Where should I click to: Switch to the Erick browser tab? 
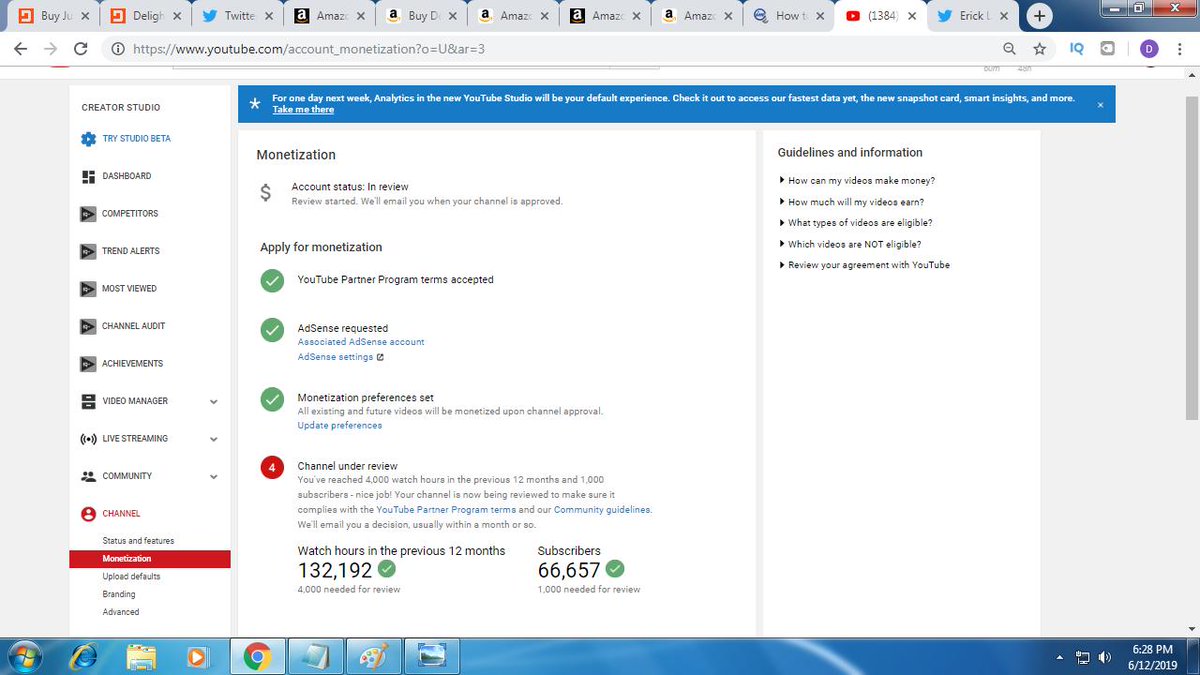pyautogui.click(x=972, y=16)
